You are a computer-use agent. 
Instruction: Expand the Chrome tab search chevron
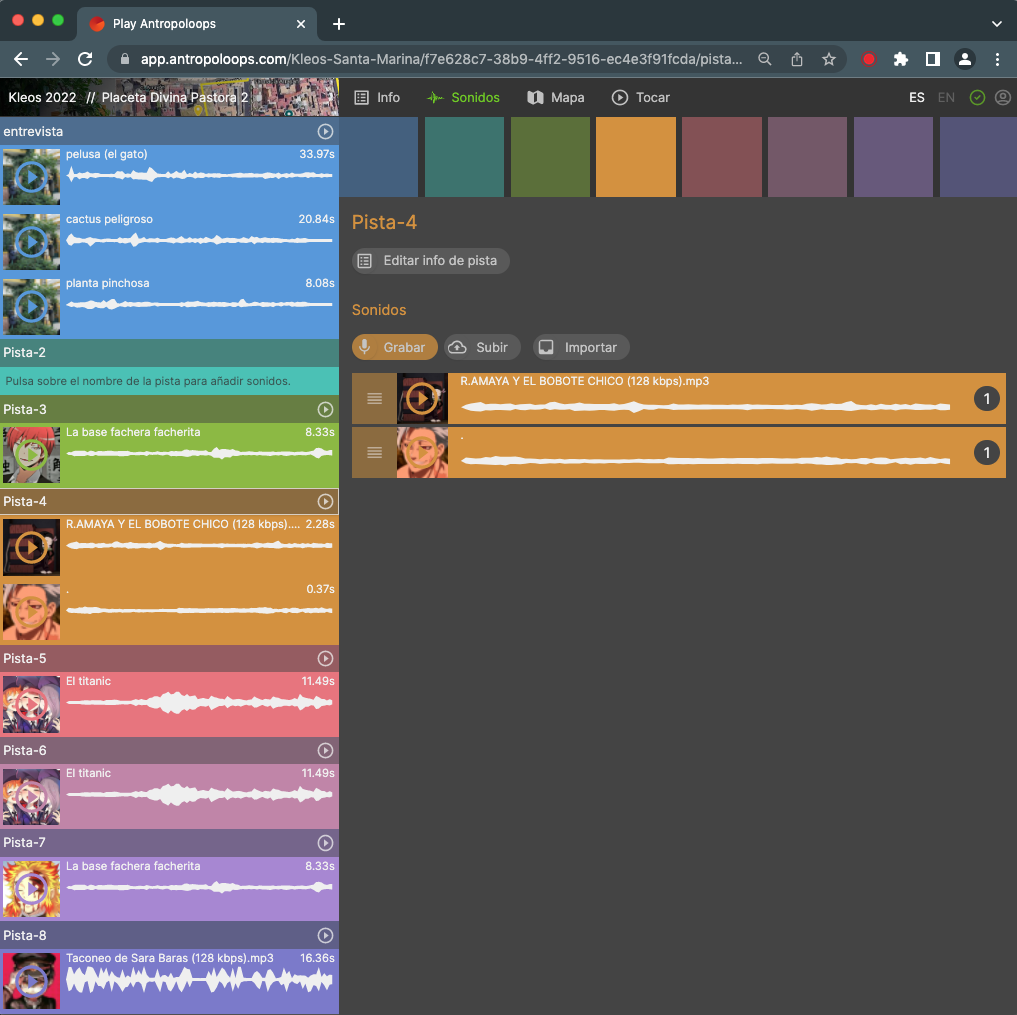click(996, 23)
